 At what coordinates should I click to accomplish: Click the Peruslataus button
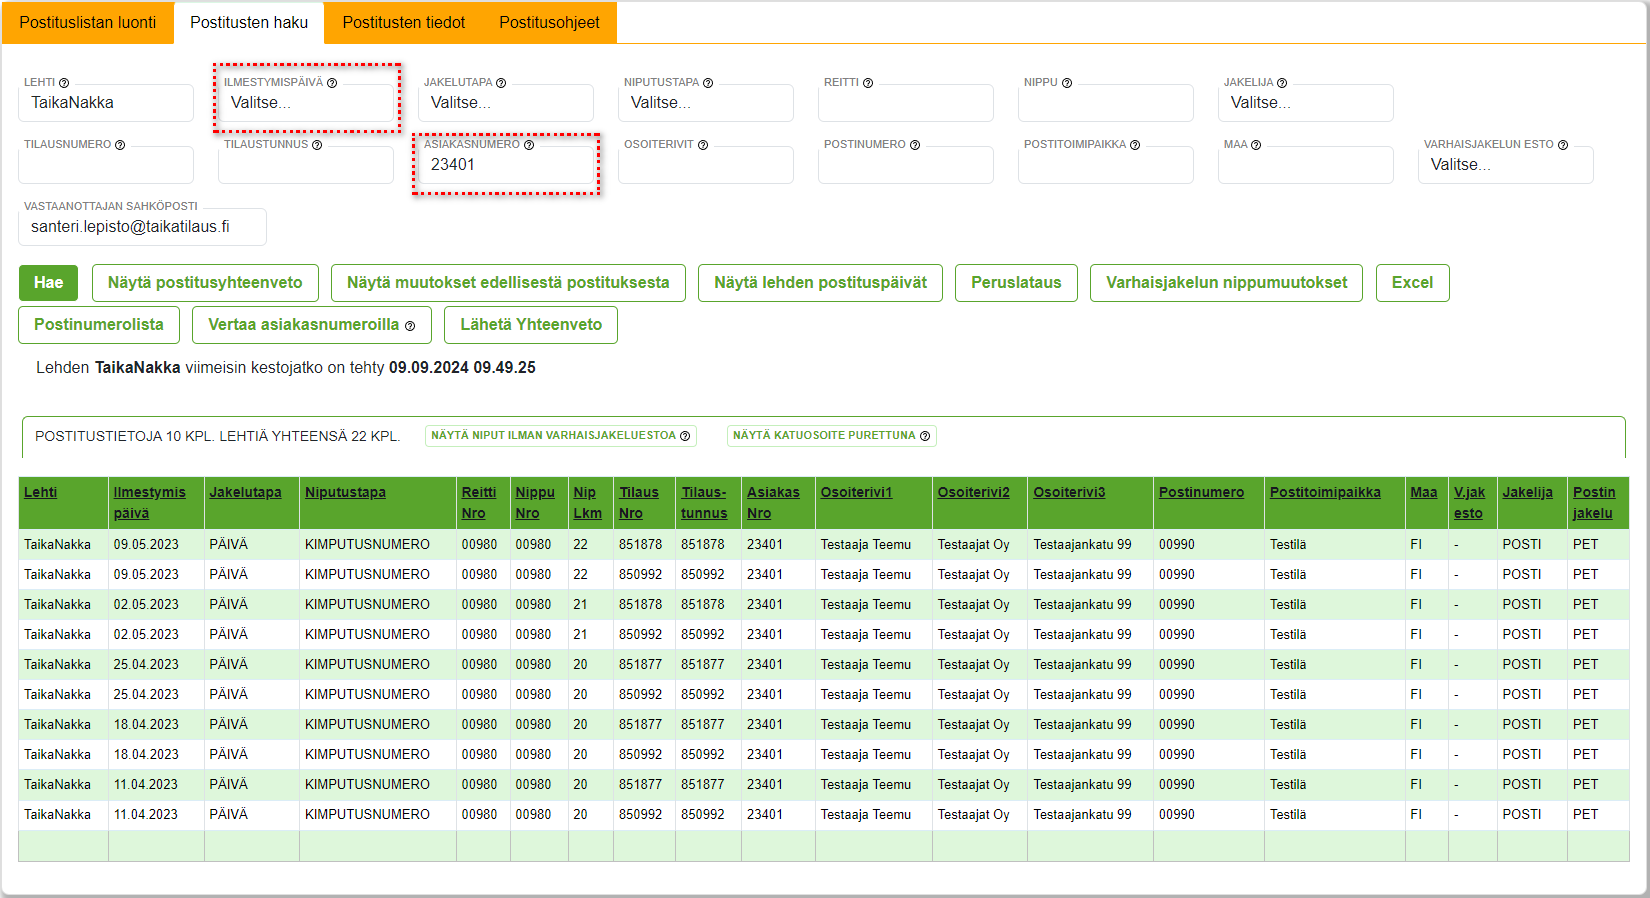click(1016, 283)
